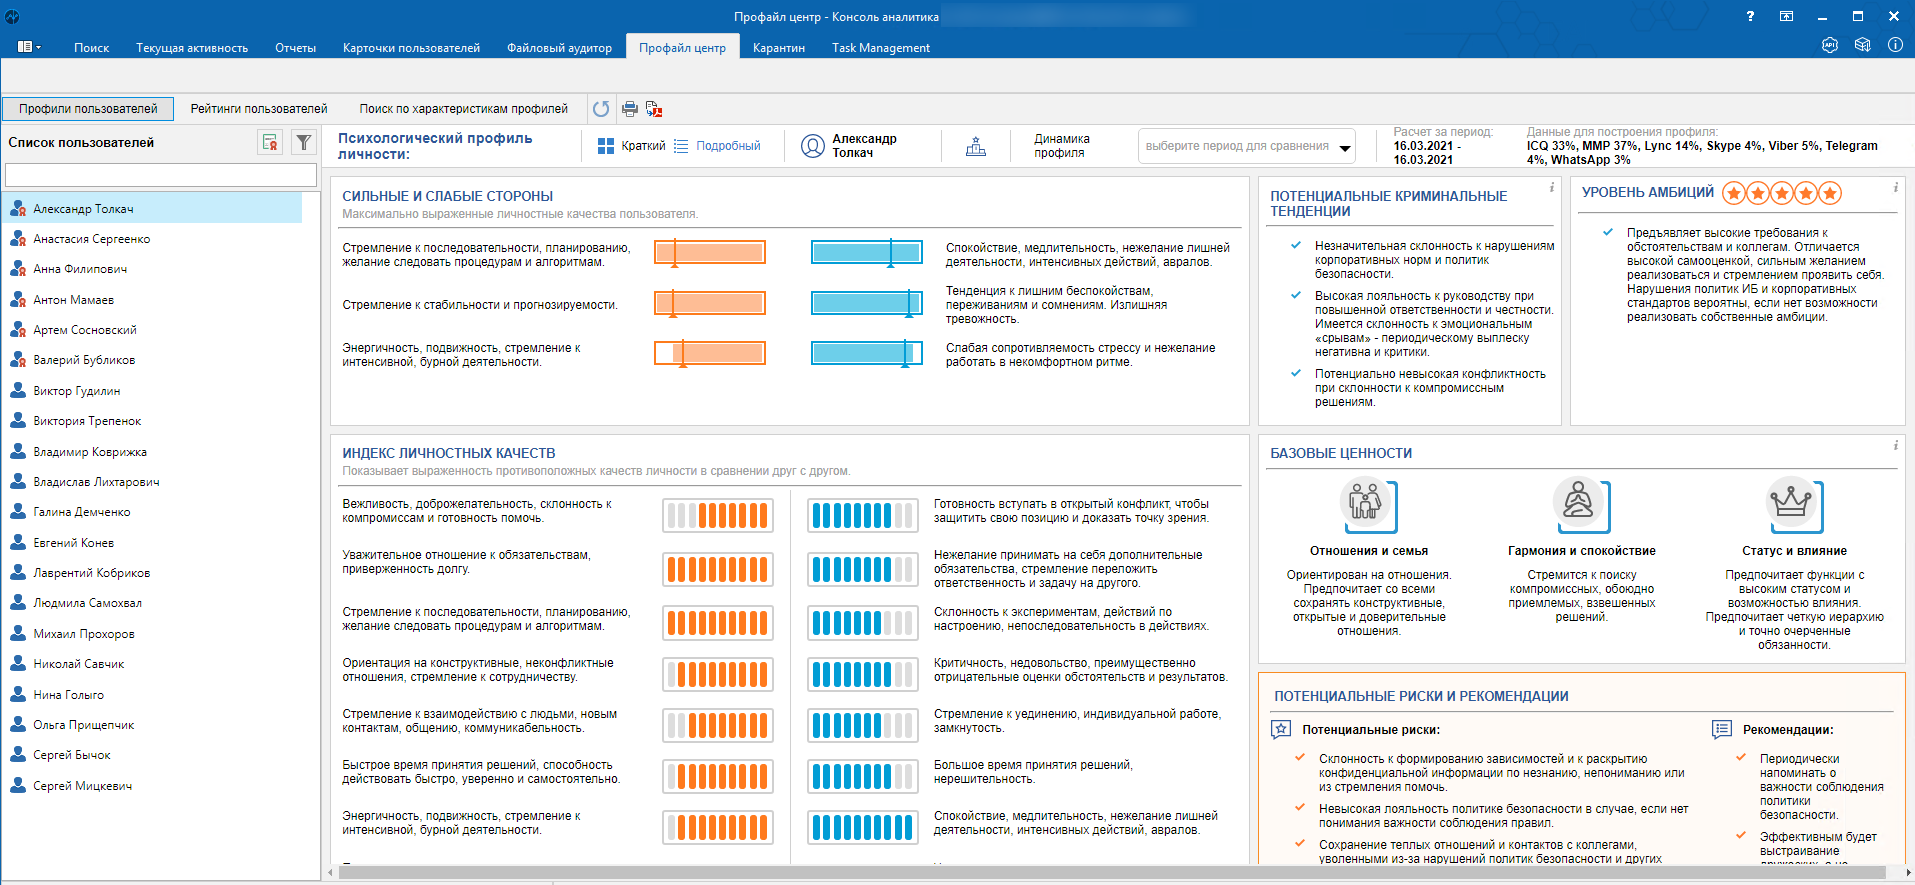Viewport: 1915px width, 885px height.
Task: Click the user icon beside Нина Голыго
Action: (x=18, y=694)
